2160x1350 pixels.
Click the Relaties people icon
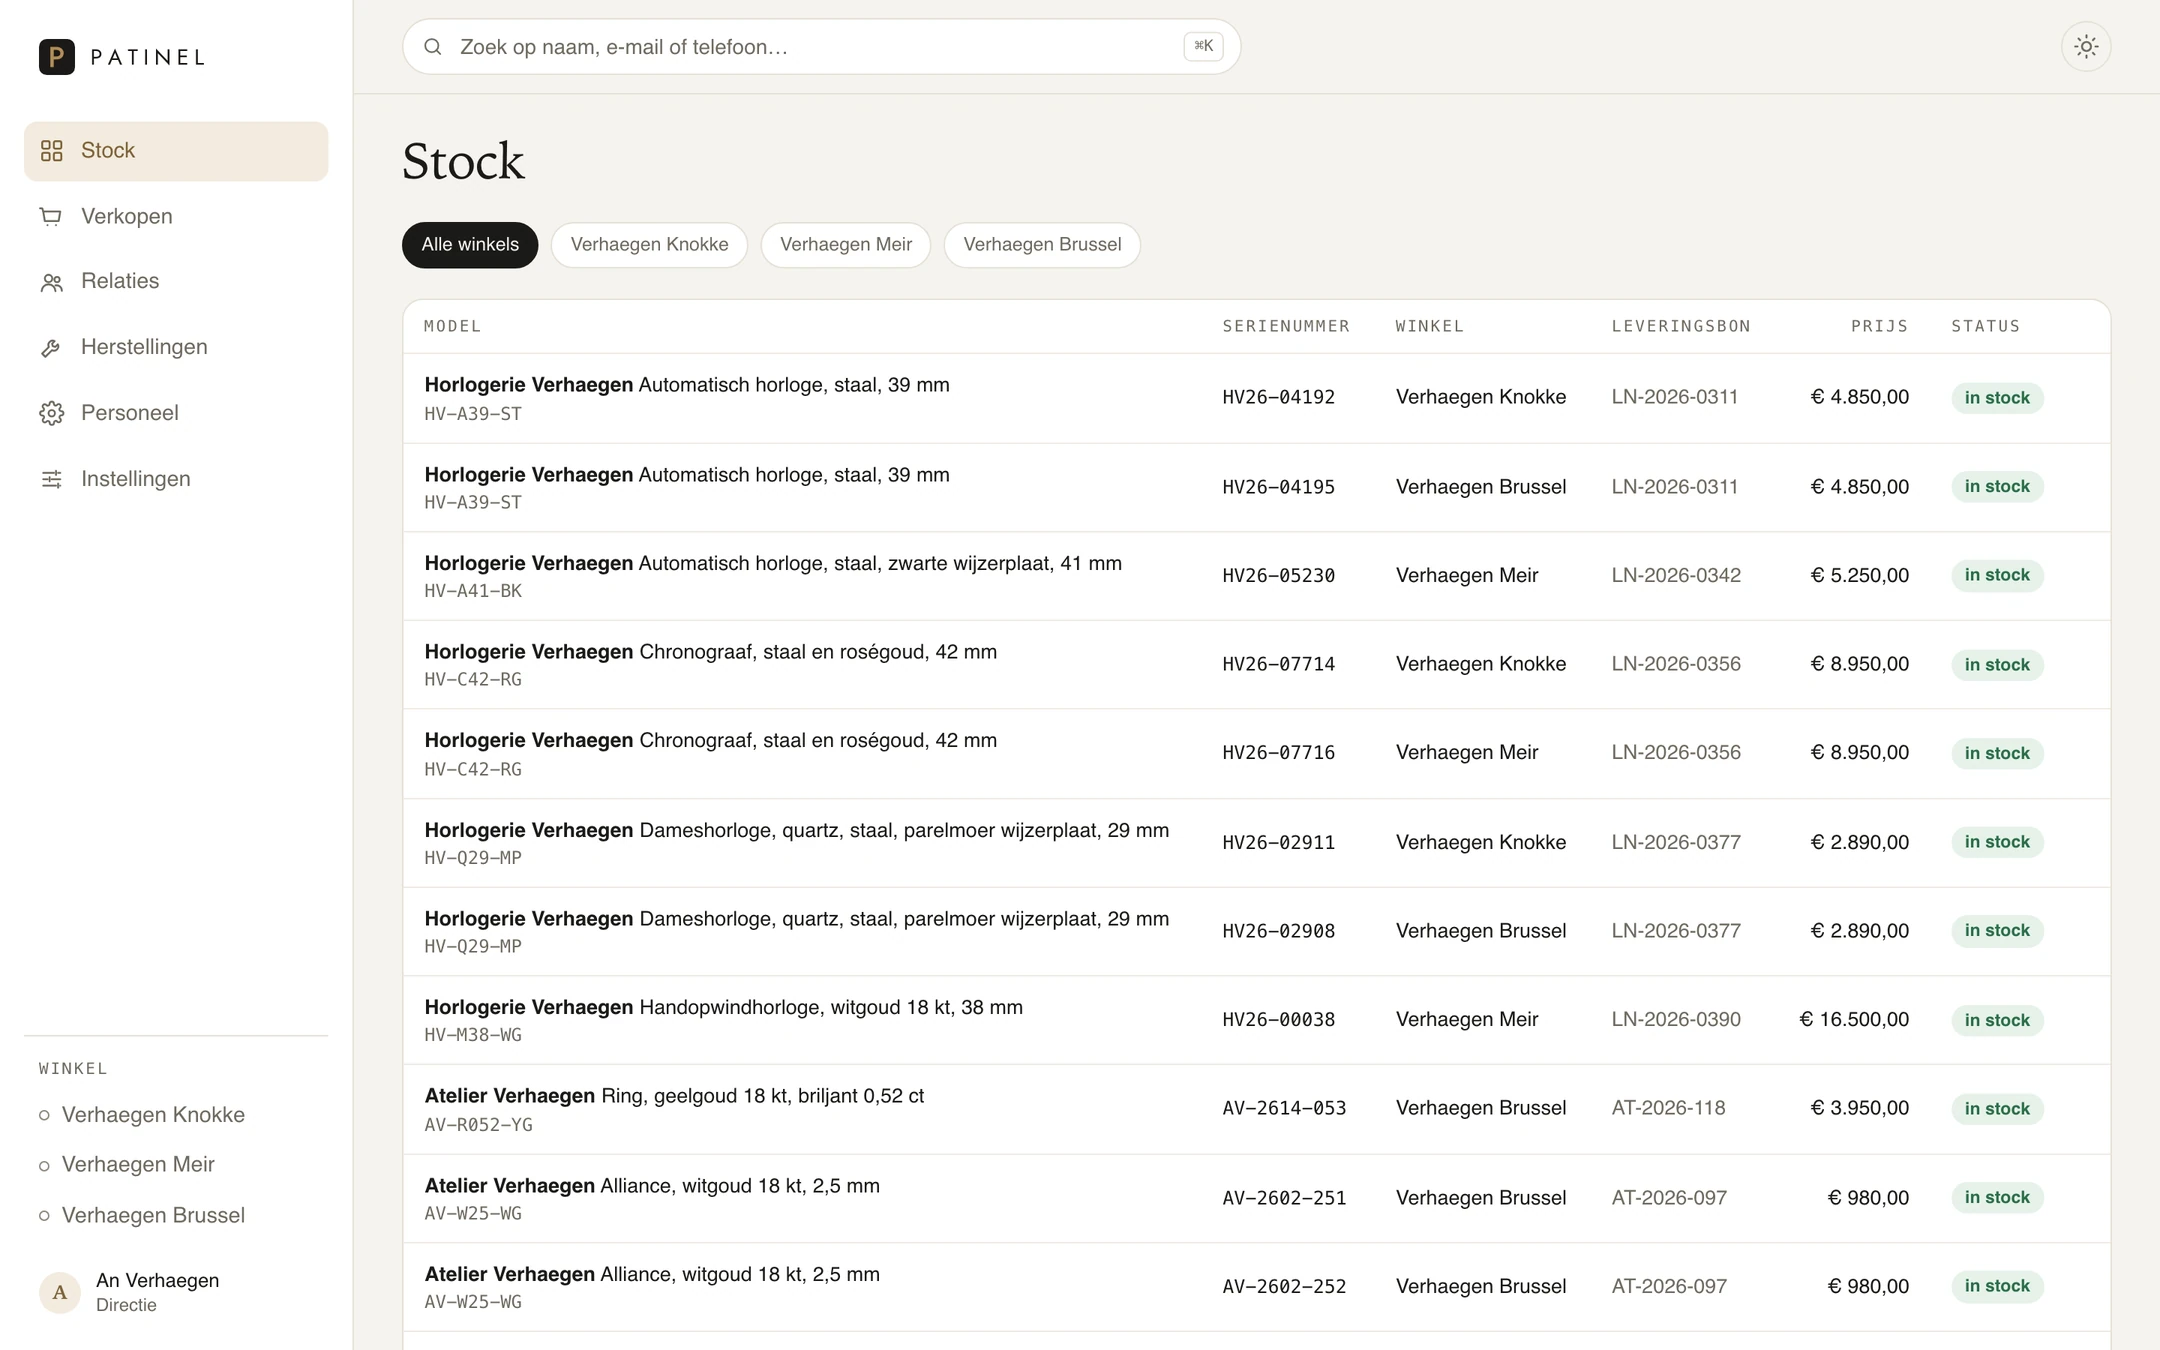[x=51, y=282]
